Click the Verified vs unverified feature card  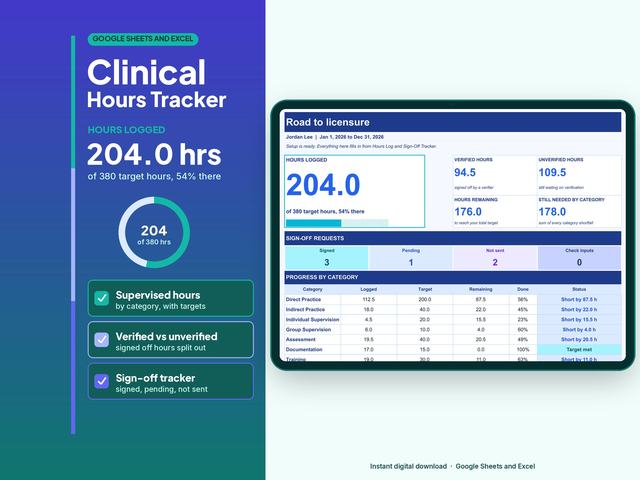tap(171, 340)
